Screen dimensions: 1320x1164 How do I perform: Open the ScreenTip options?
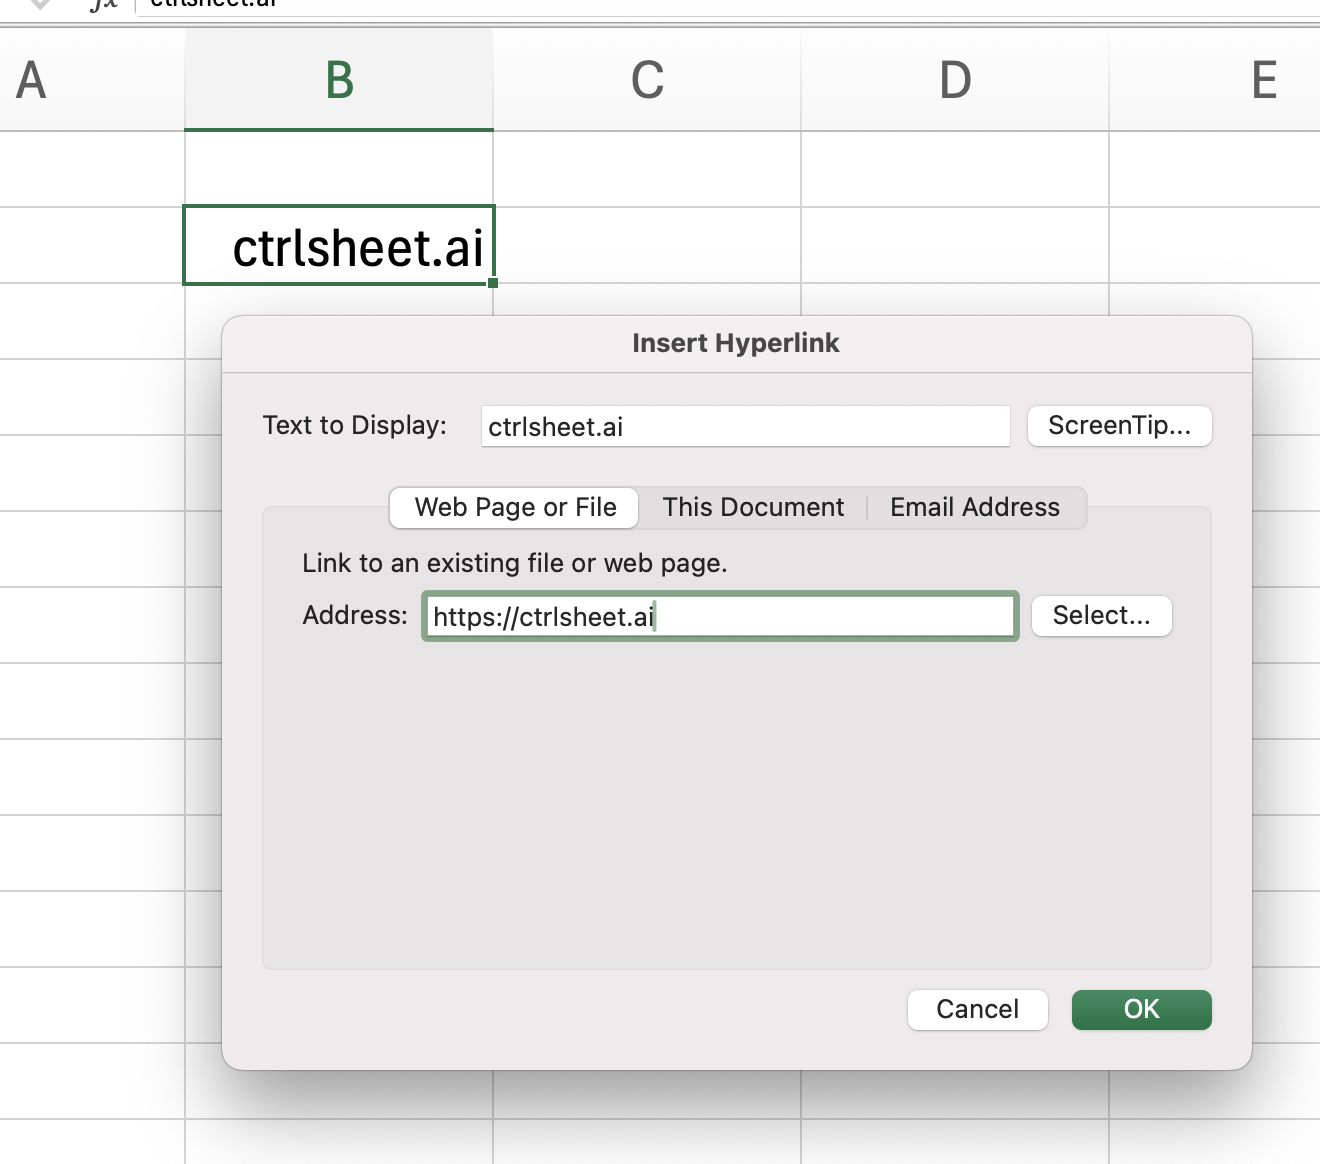tap(1119, 426)
